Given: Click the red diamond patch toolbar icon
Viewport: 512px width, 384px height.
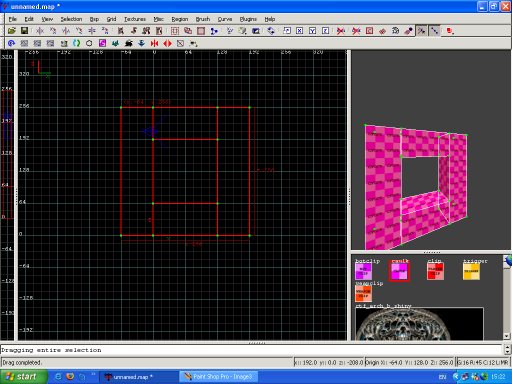Looking at the screenshot, I should point(382,31).
